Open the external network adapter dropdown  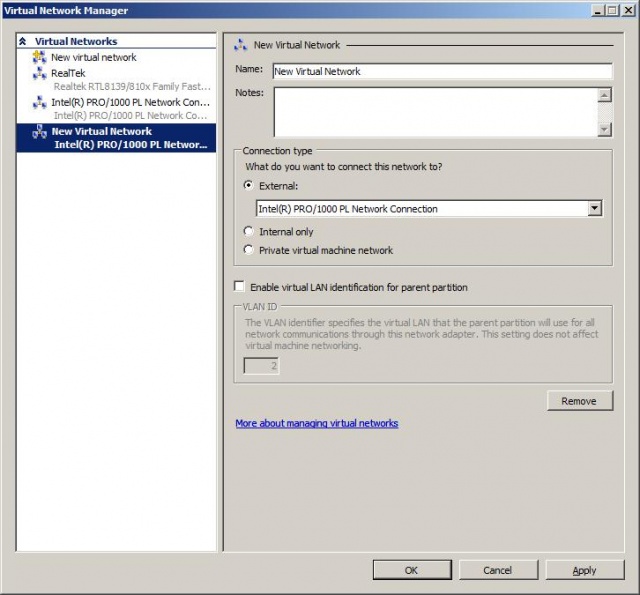coord(594,209)
